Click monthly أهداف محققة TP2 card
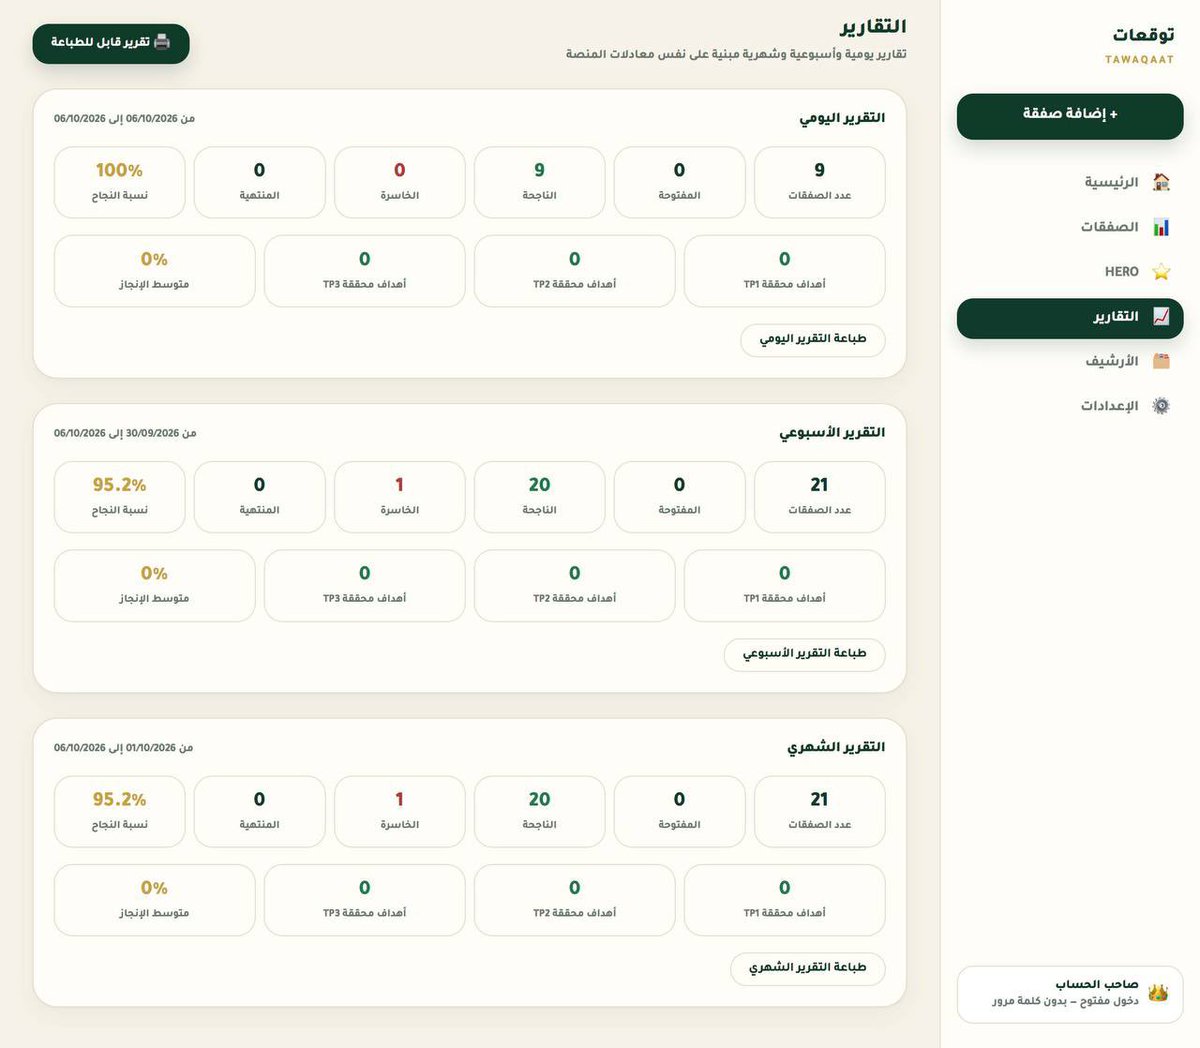 pos(574,900)
